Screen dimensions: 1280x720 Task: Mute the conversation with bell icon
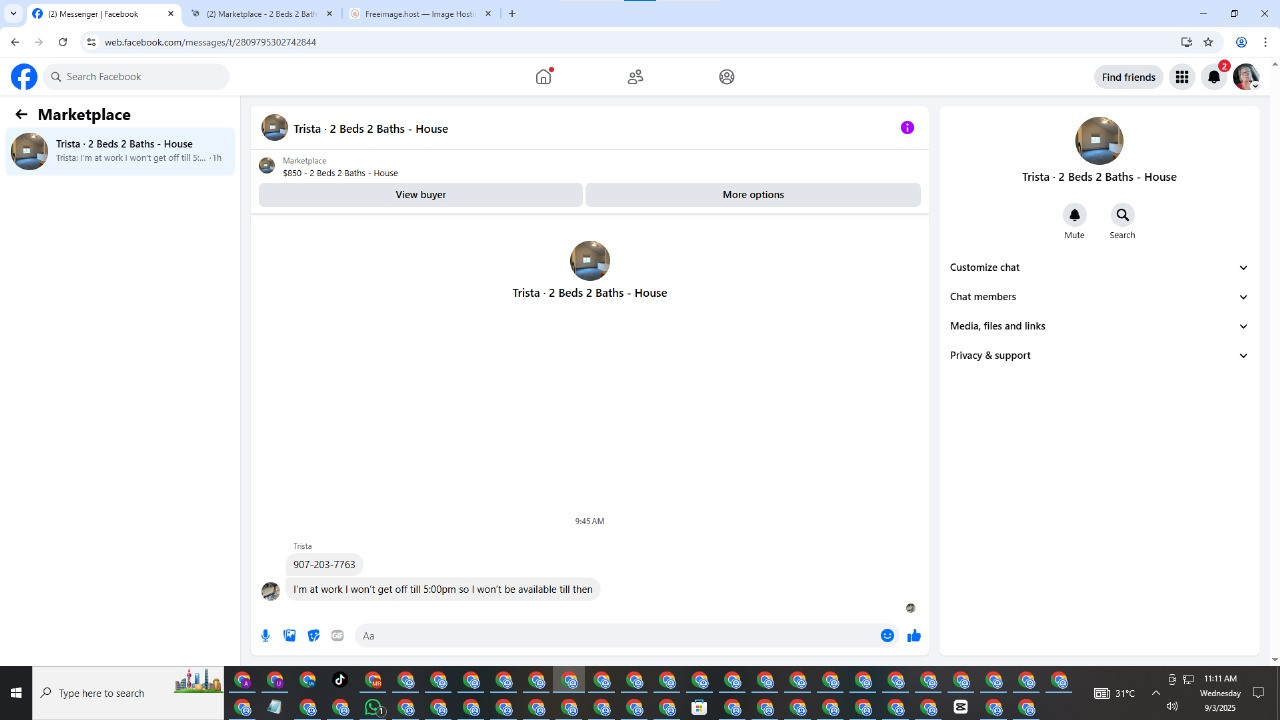[1074, 215]
